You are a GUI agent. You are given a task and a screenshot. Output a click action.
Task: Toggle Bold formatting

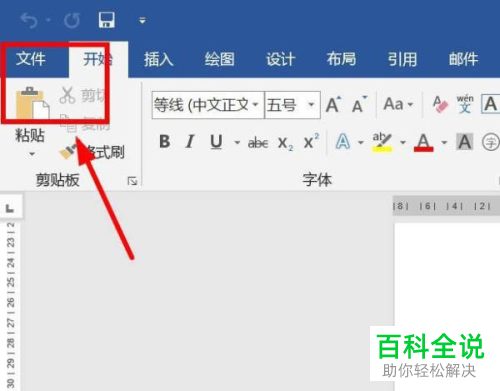point(165,142)
